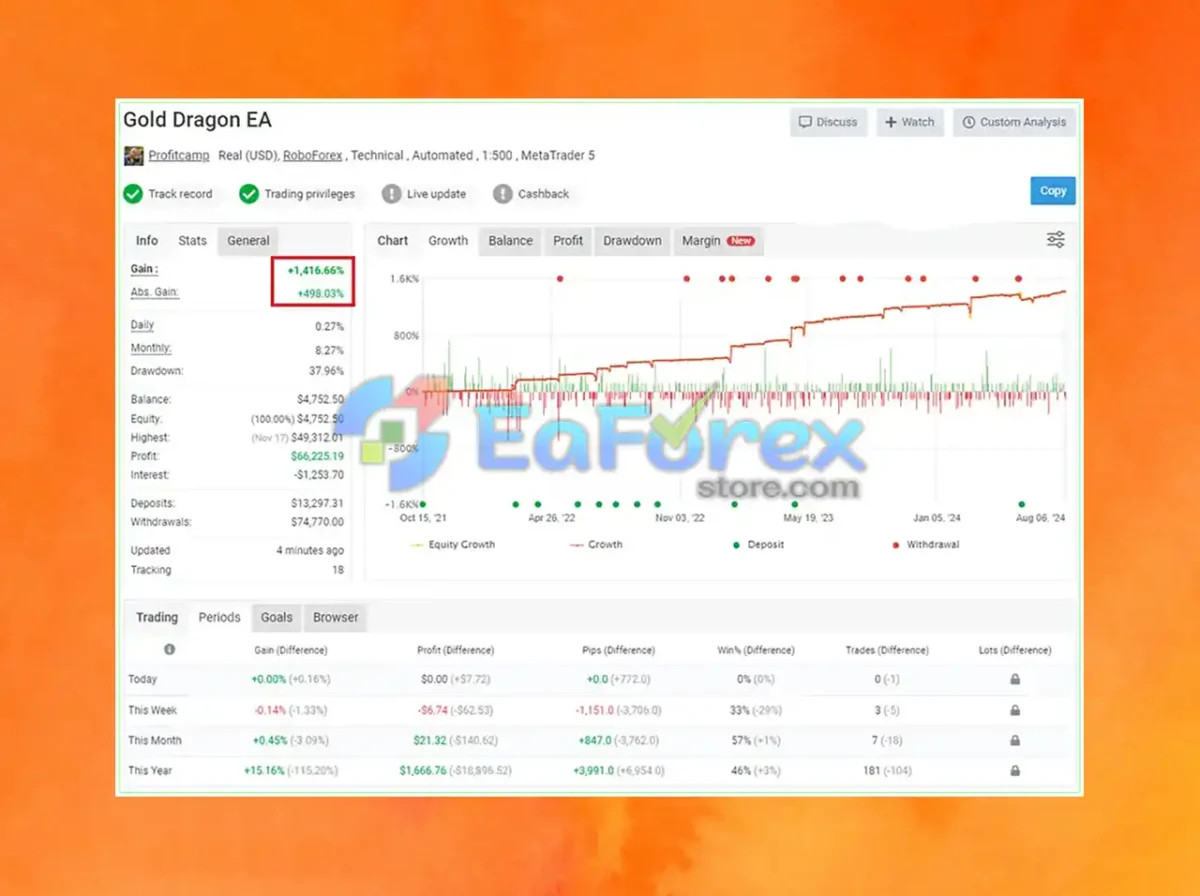Click the This Month pips +847.0

pos(594,741)
